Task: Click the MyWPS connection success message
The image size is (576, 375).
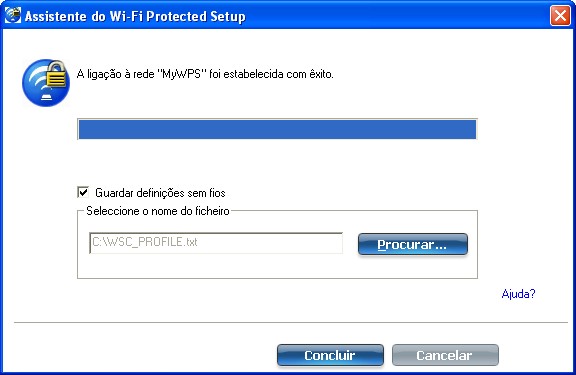Action: [205, 74]
